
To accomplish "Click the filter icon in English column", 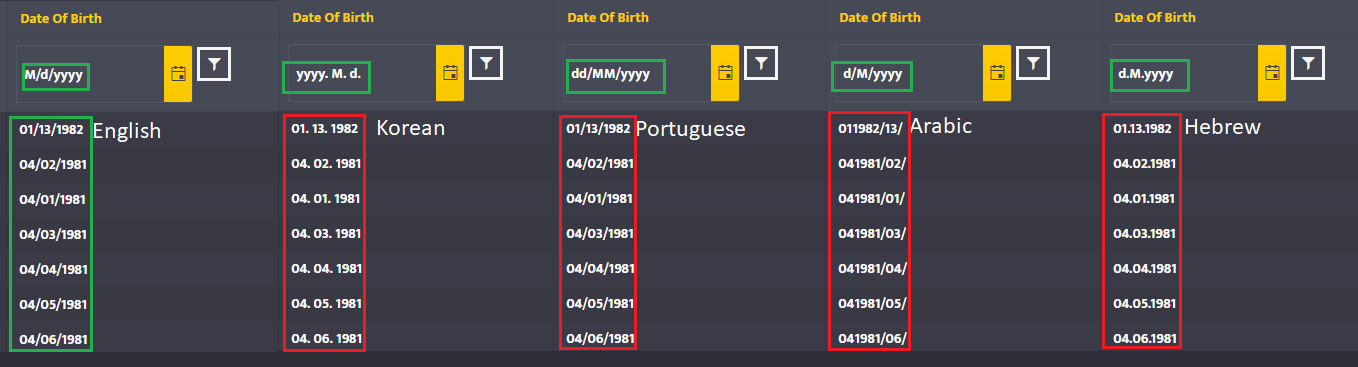I will click(214, 64).
